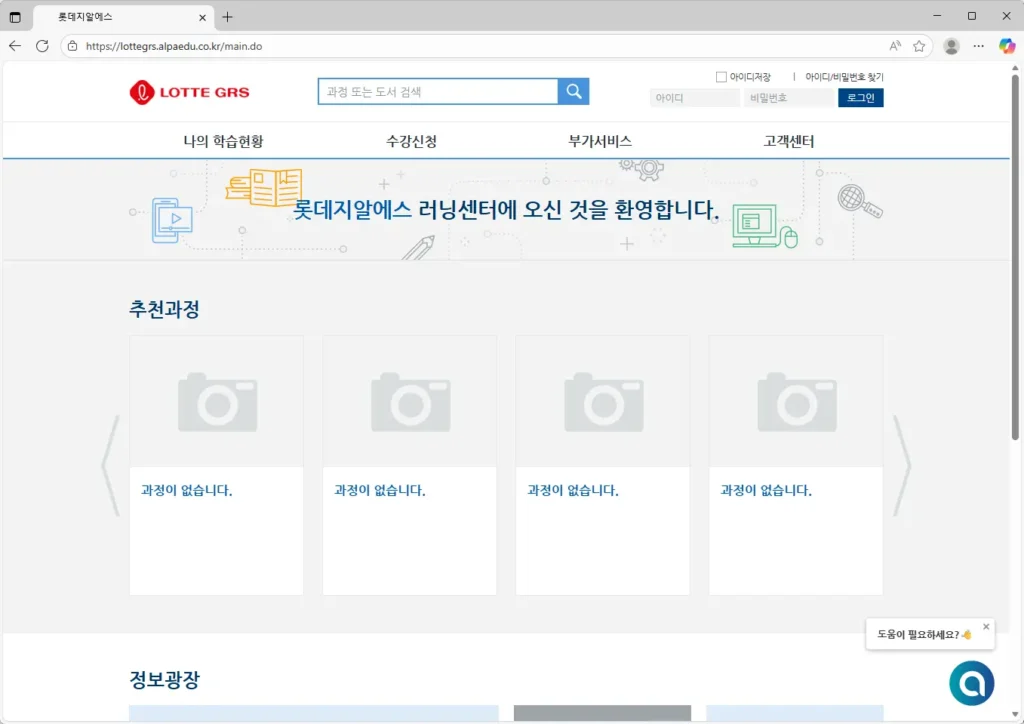
Task: View site information lock icon
Action: click(72, 46)
